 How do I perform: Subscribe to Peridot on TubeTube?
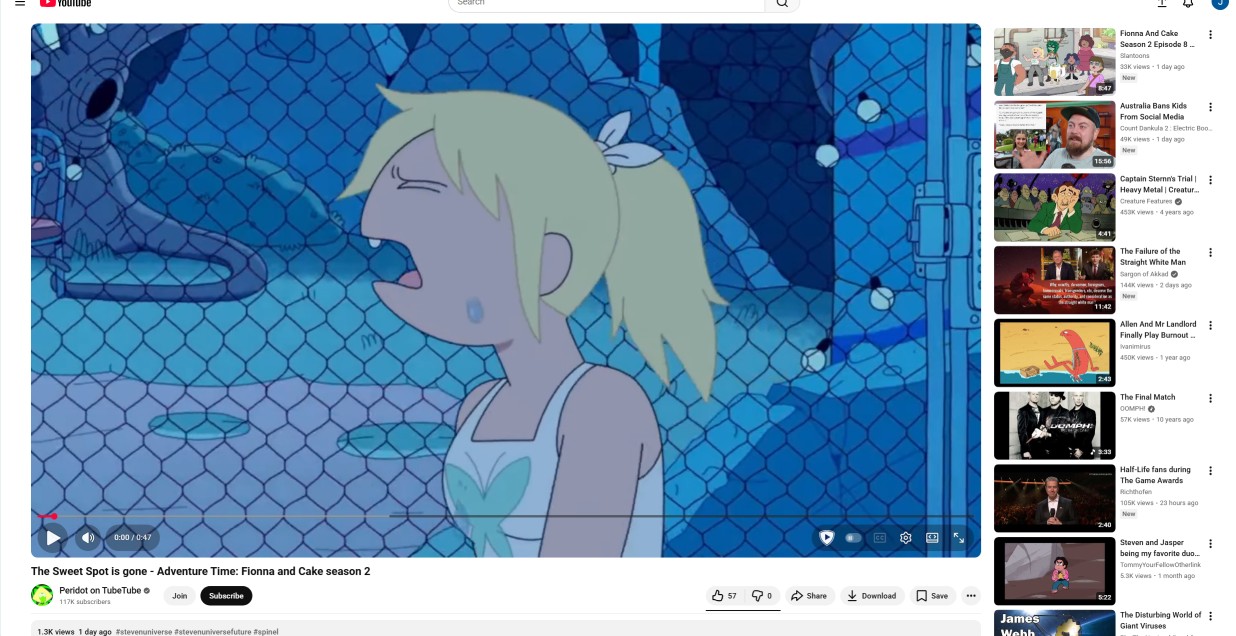pyautogui.click(x=226, y=596)
